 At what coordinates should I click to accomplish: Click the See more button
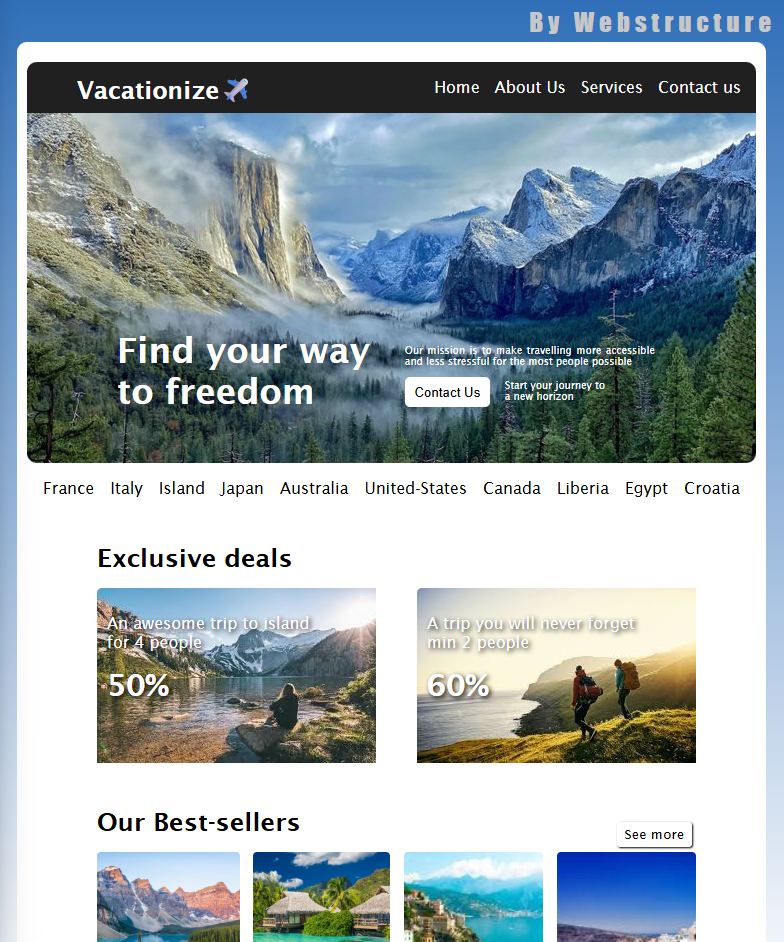point(654,834)
